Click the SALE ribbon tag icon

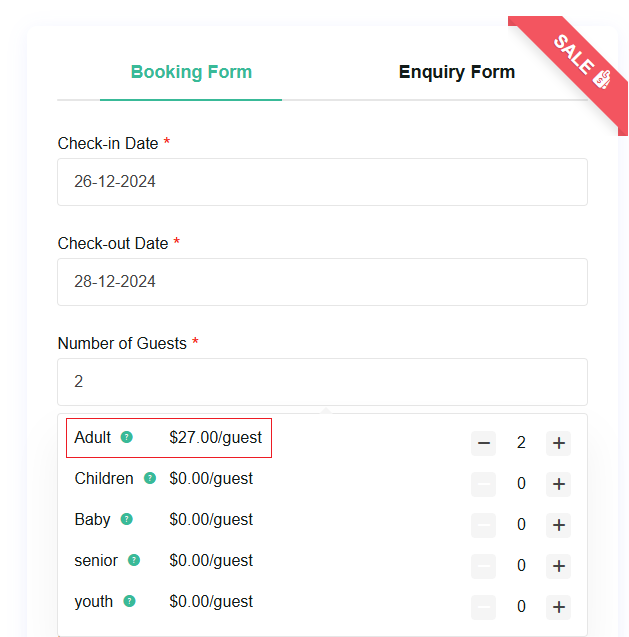click(601, 78)
